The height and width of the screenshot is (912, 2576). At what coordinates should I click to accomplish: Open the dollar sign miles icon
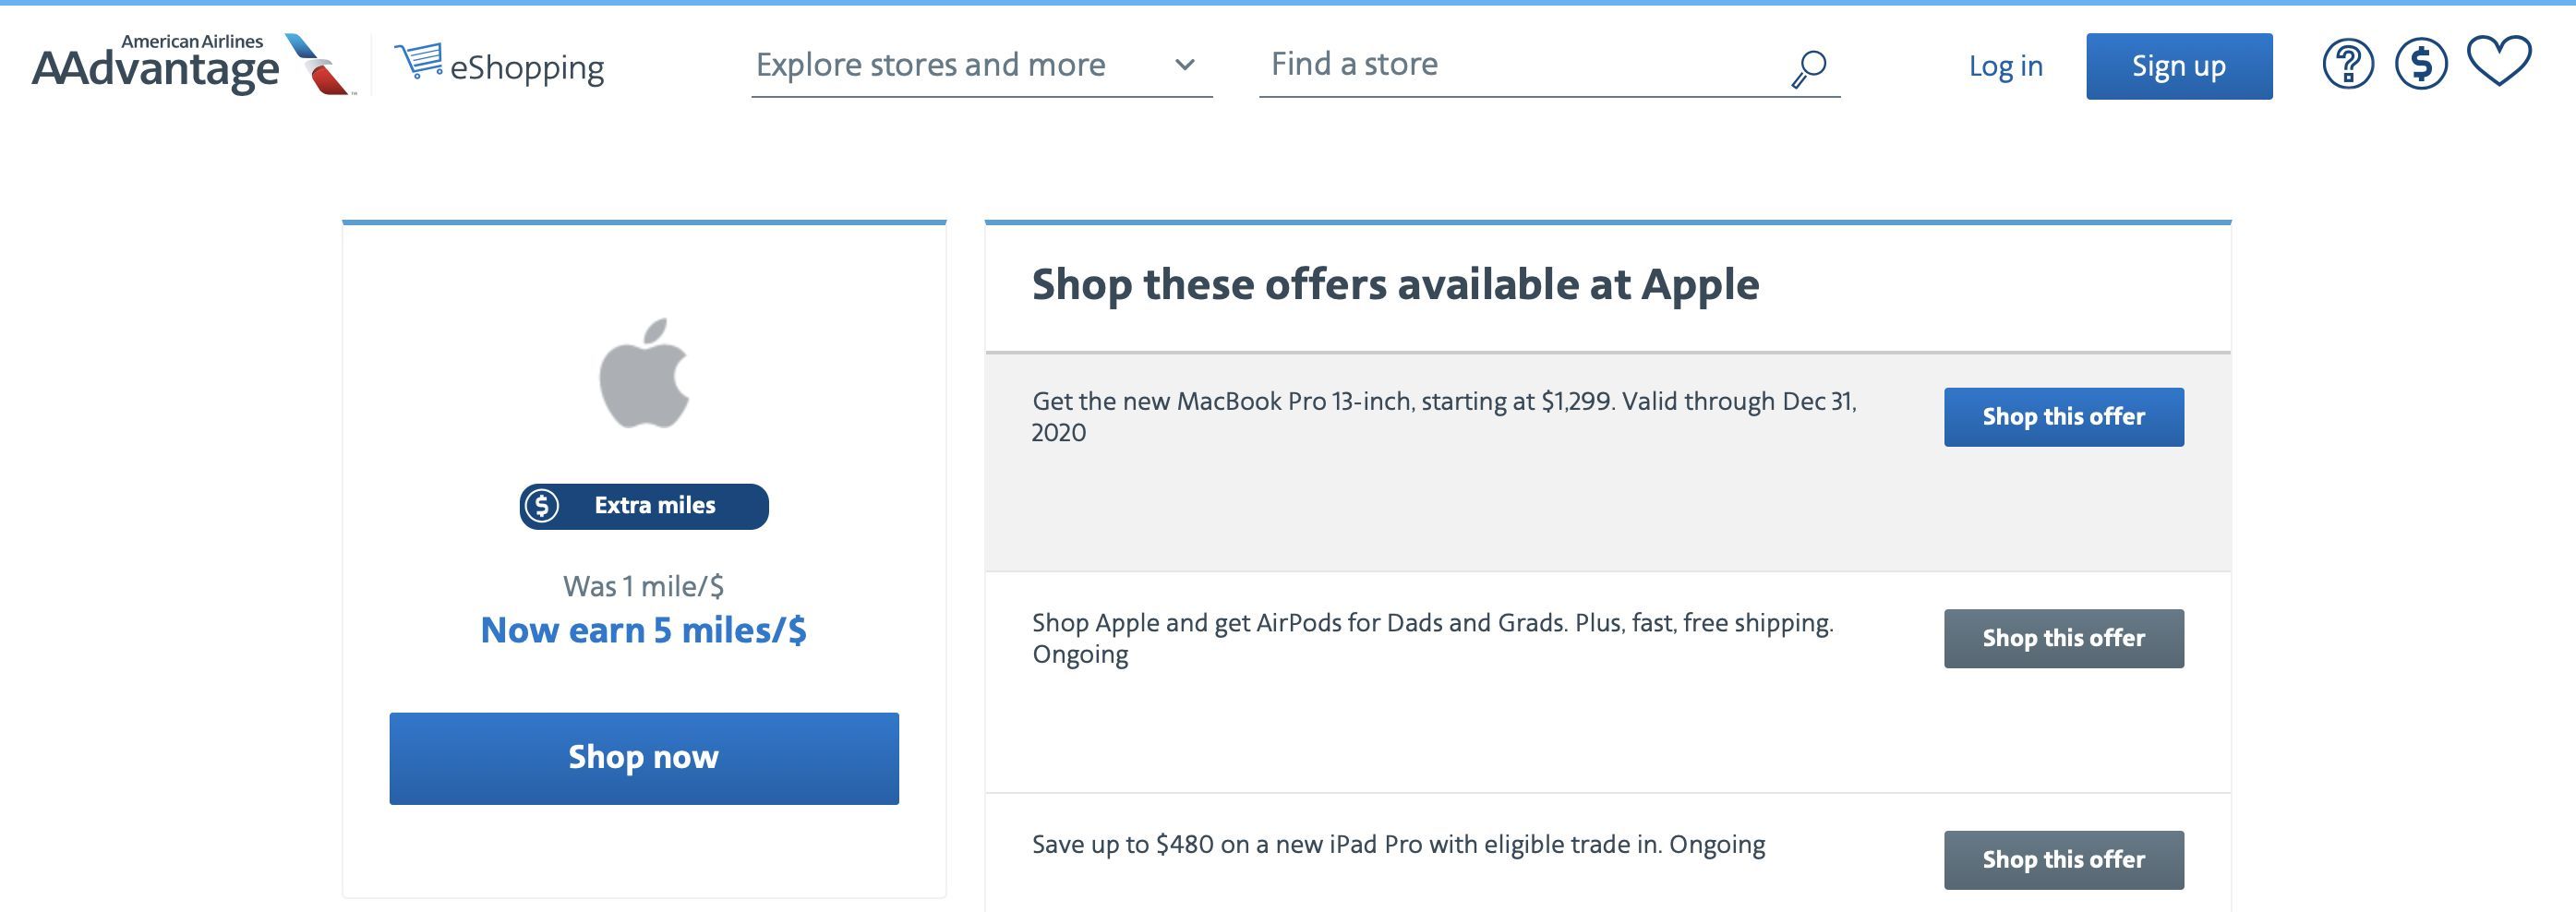click(x=2421, y=65)
